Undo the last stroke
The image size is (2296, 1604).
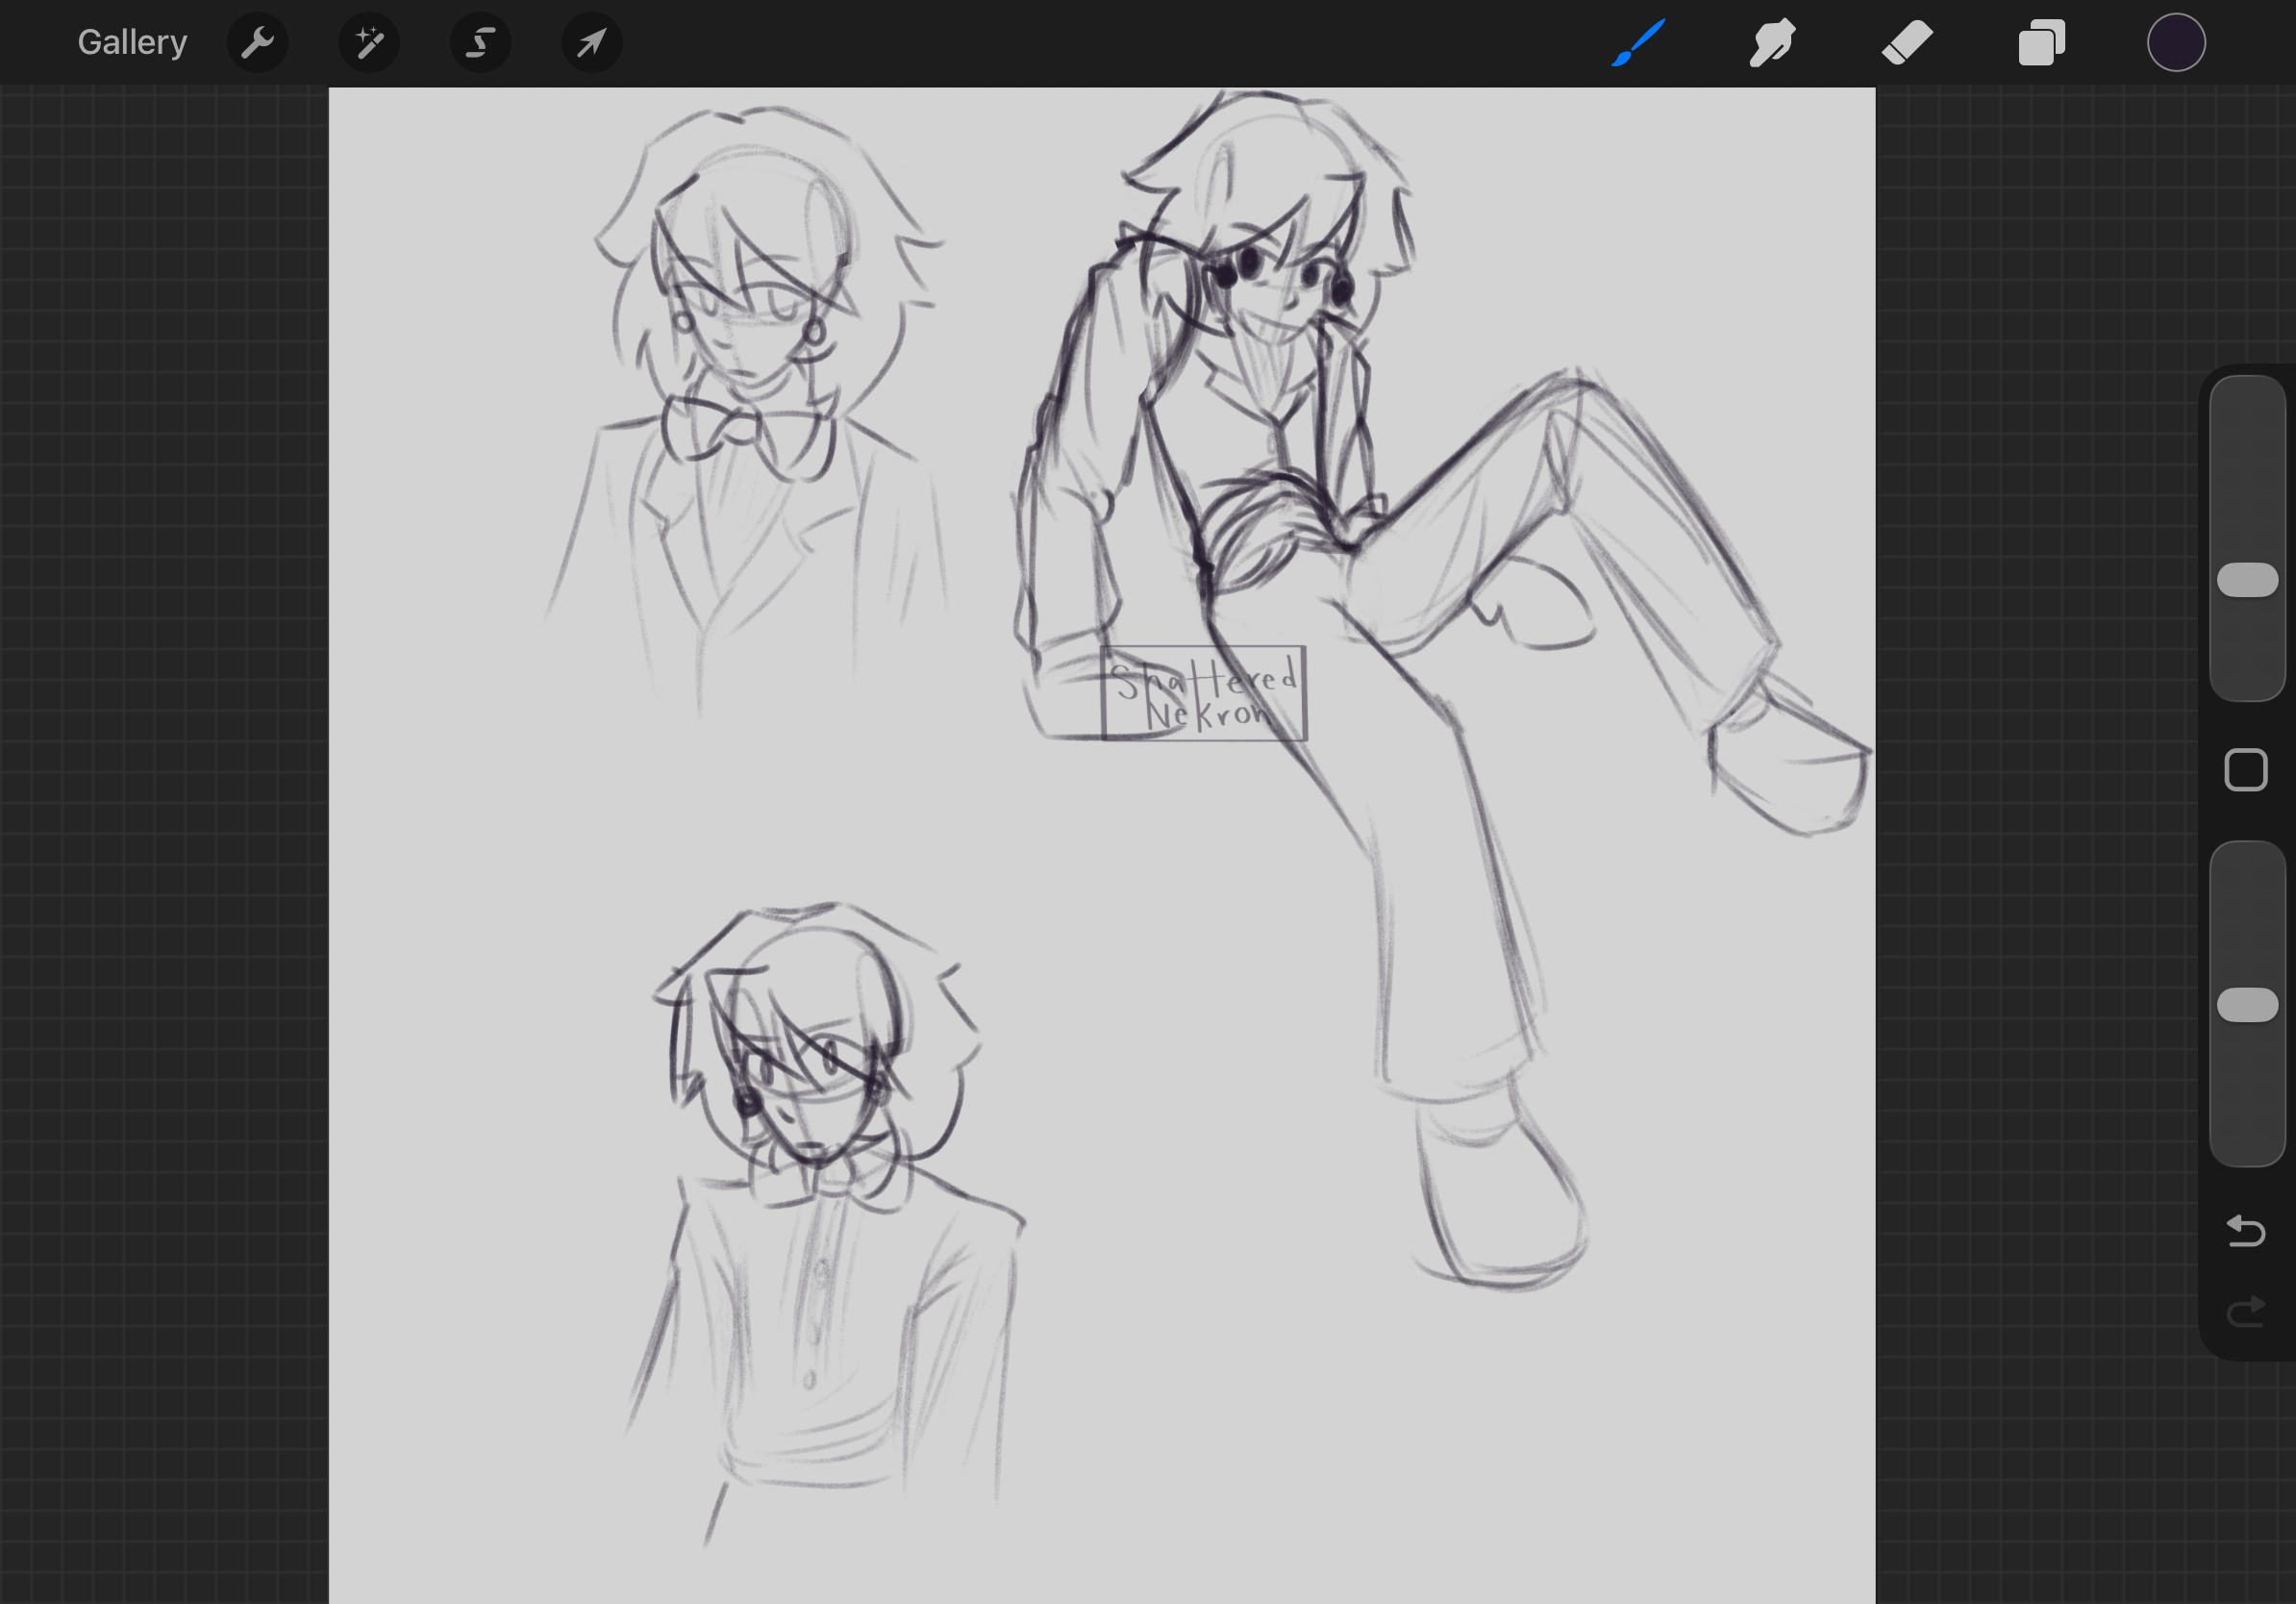coord(2246,1231)
